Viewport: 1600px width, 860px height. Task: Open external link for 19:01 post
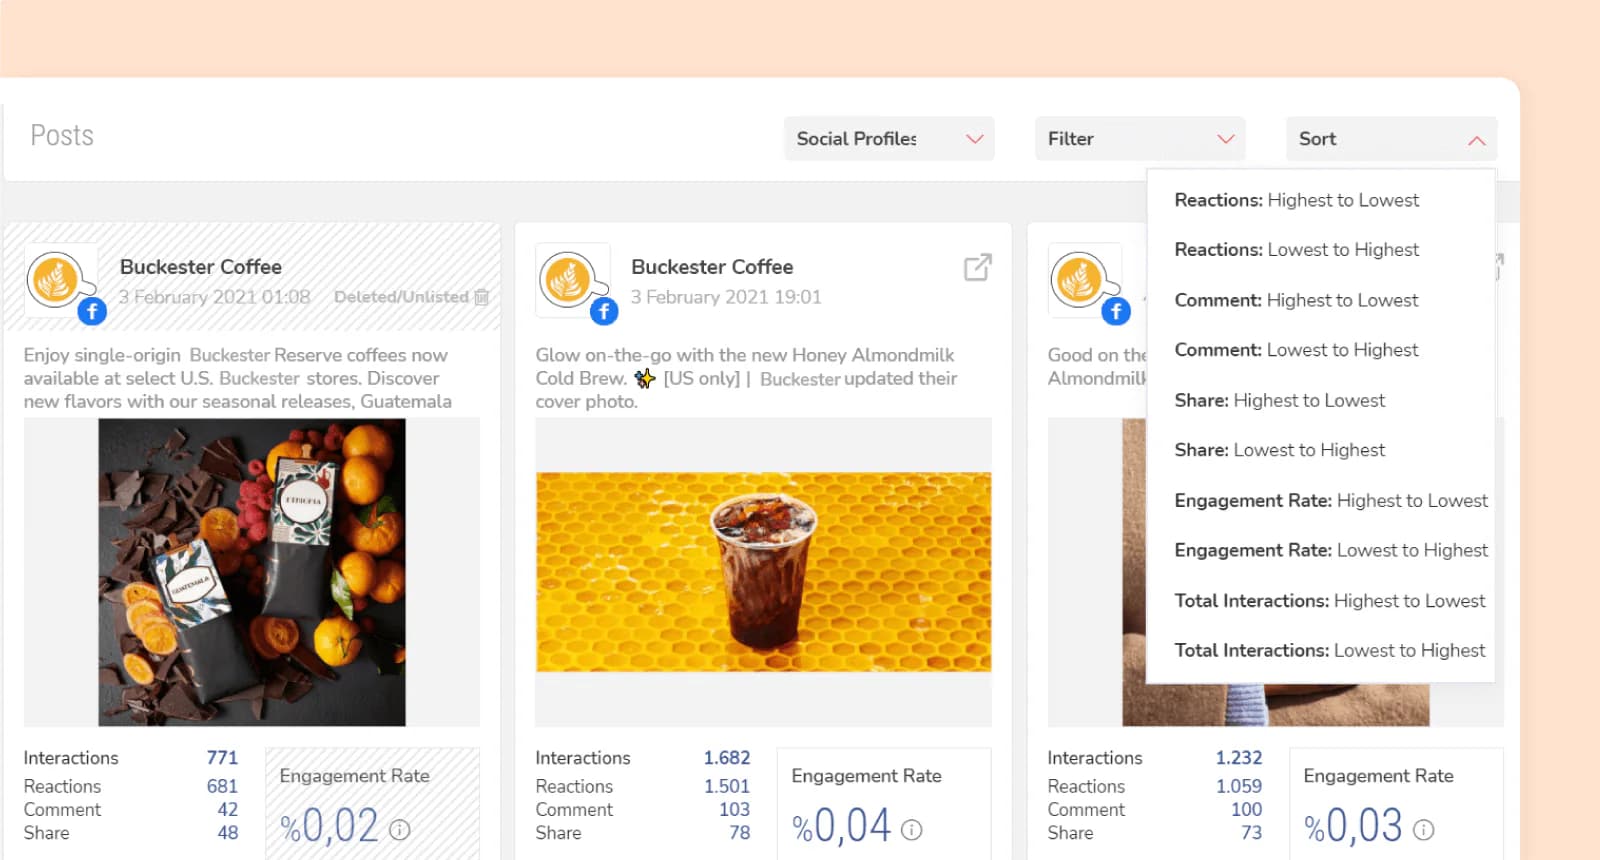click(x=977, y=267)
